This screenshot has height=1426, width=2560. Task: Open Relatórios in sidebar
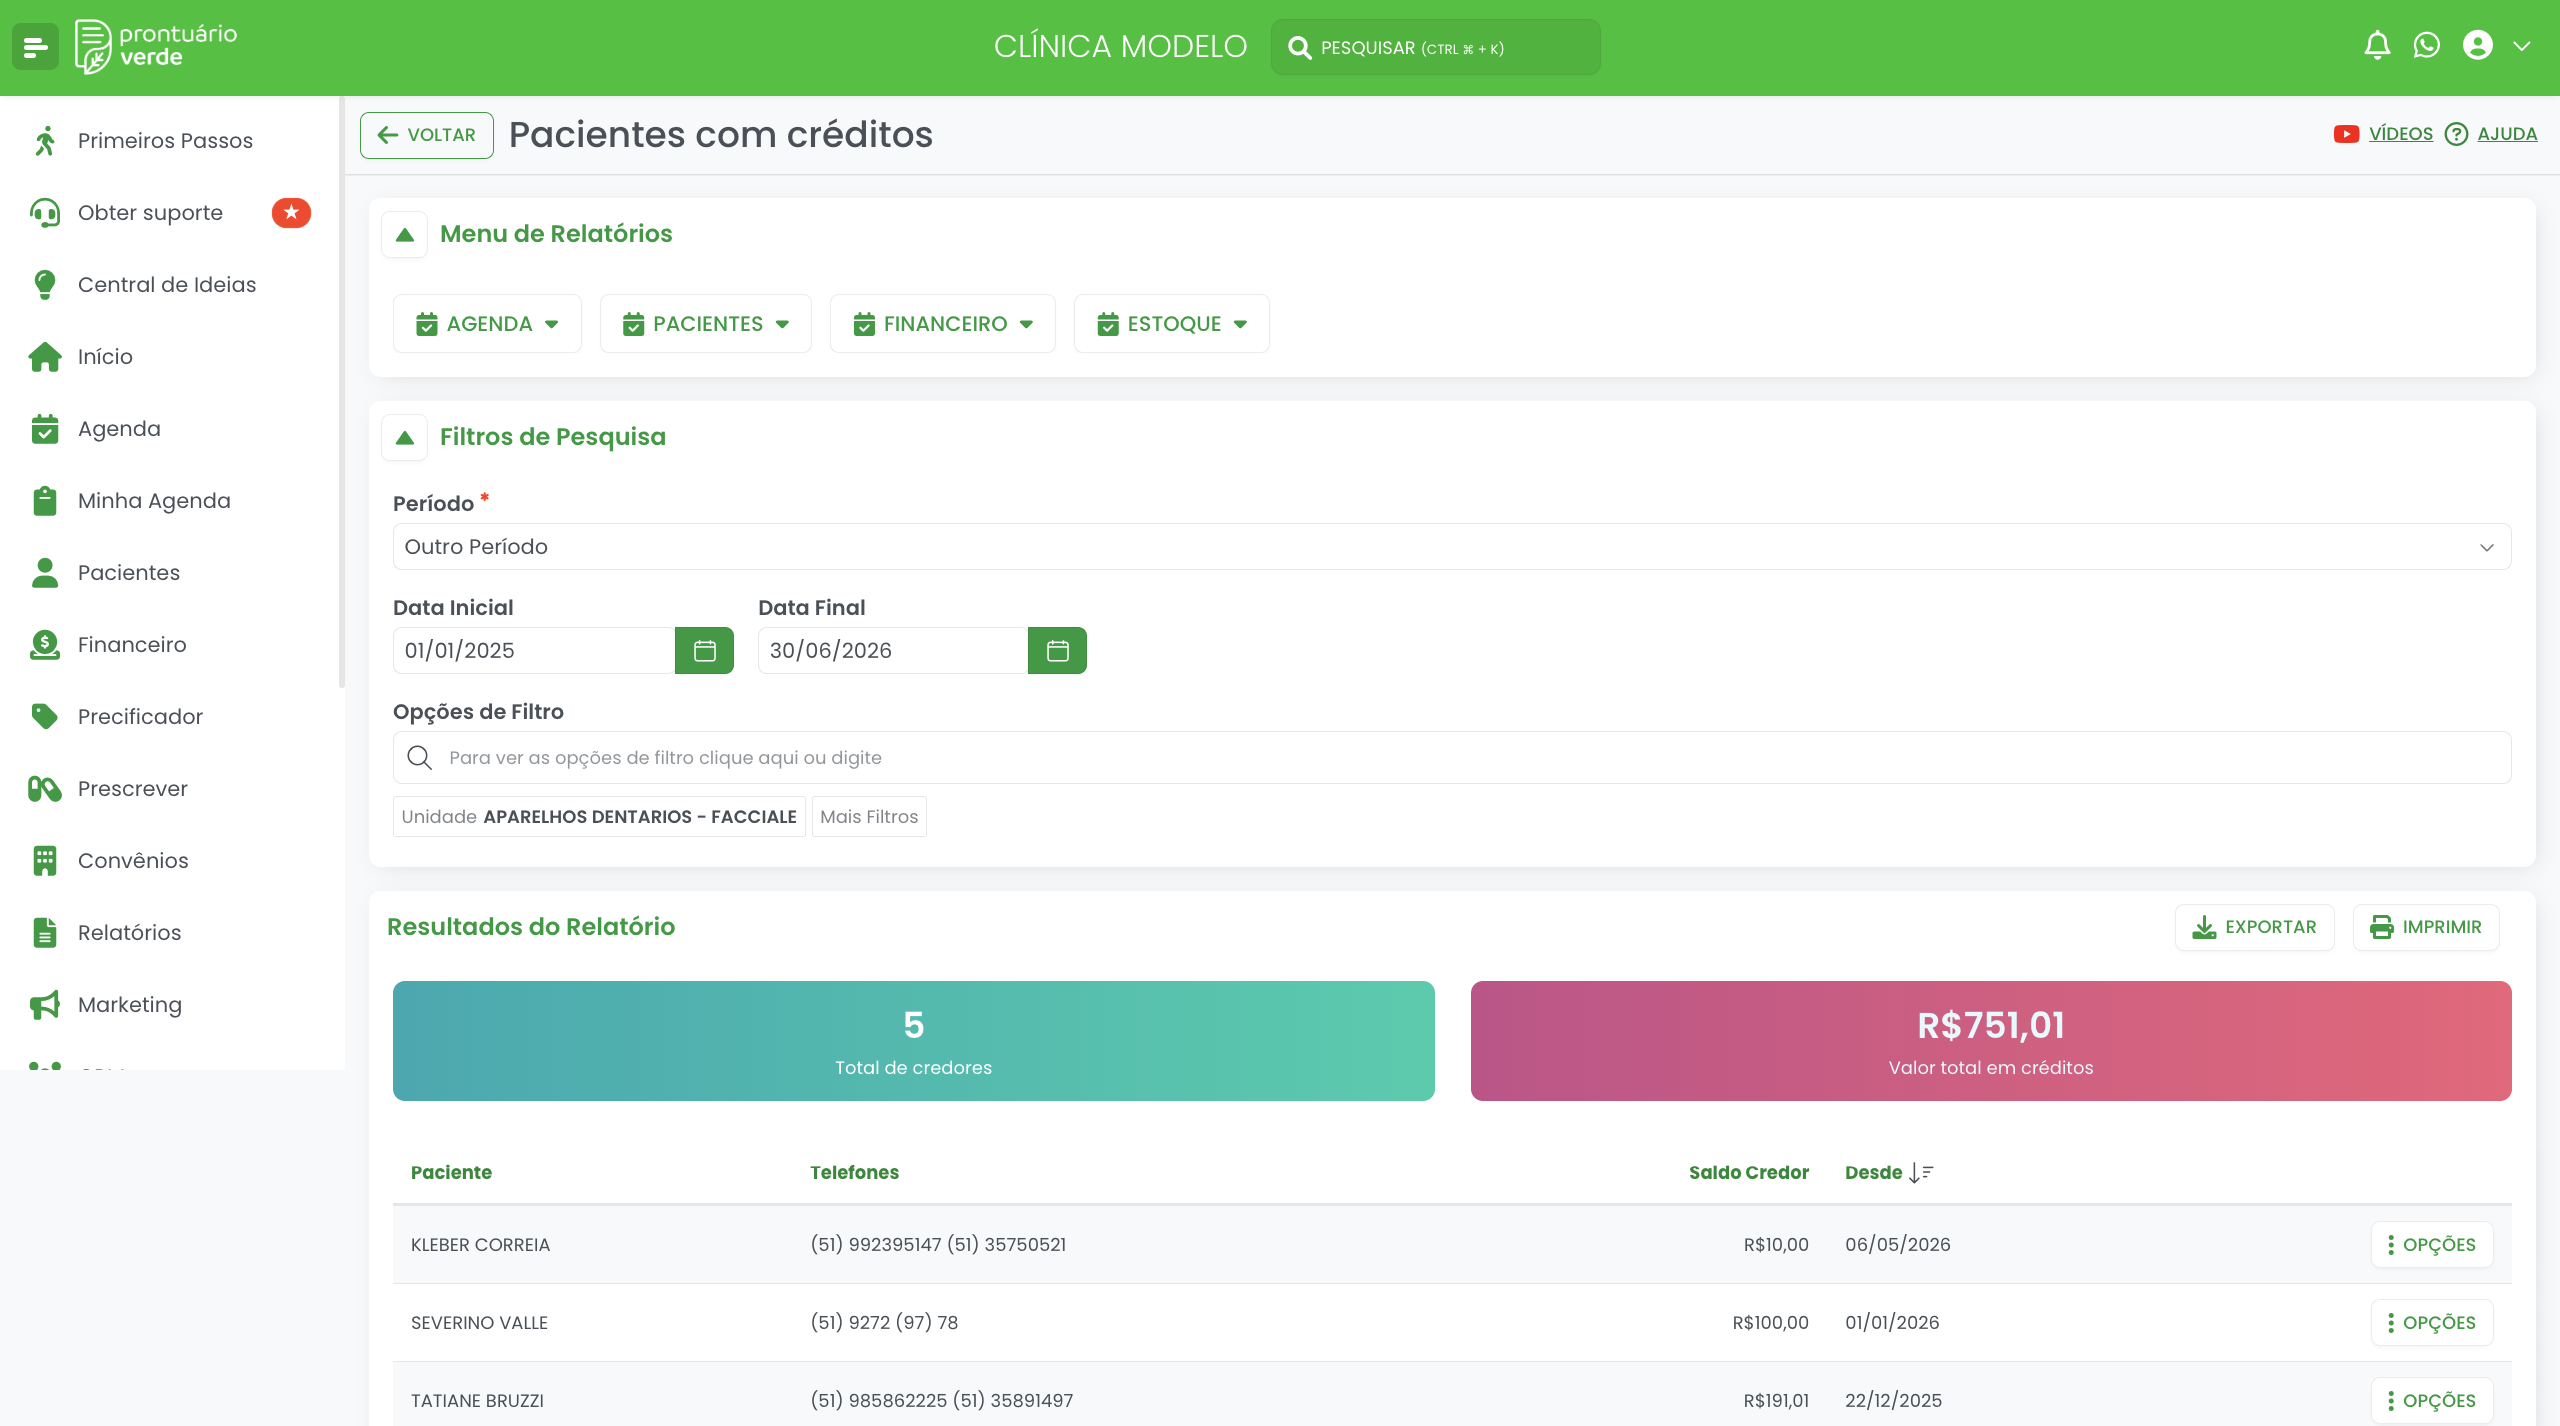130,933
